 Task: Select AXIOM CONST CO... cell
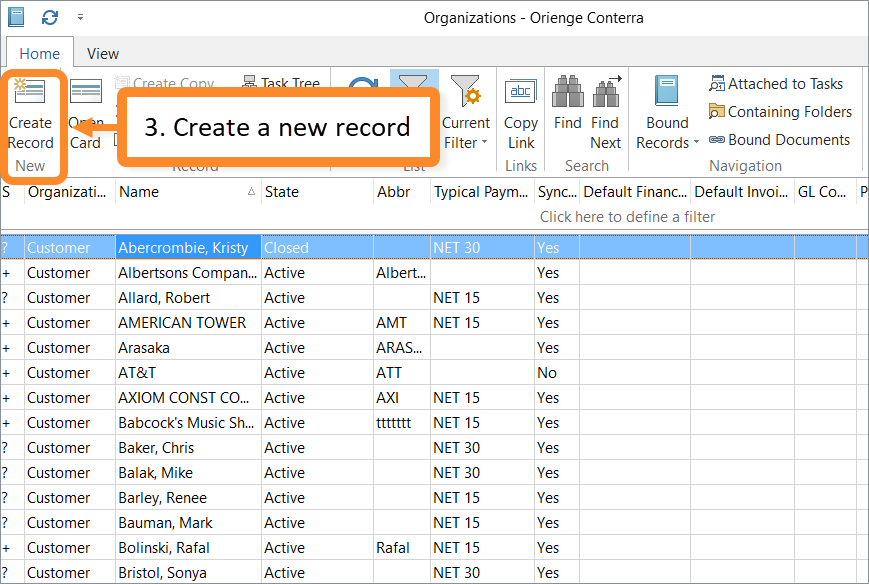188,397
